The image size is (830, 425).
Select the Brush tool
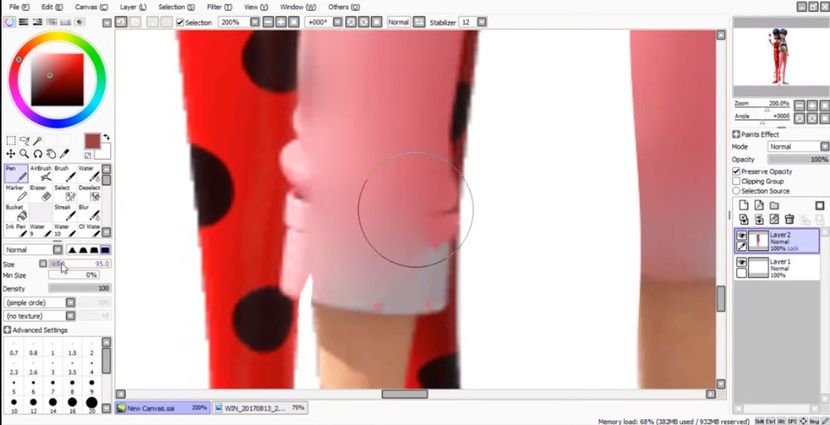[65, 174]
